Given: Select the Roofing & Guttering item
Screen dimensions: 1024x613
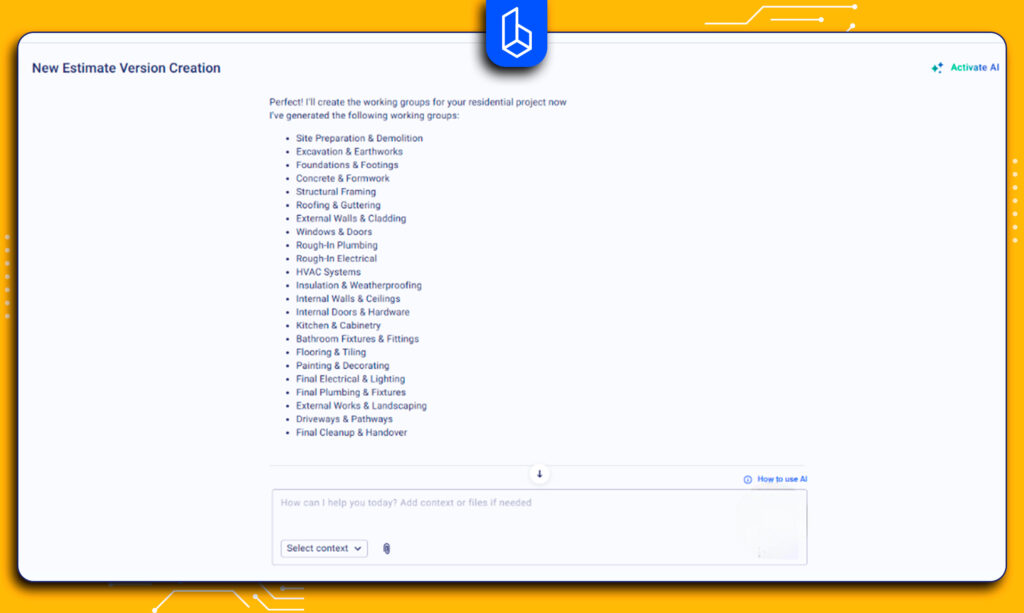Looking at the screenshot, I should coord(338,205).
